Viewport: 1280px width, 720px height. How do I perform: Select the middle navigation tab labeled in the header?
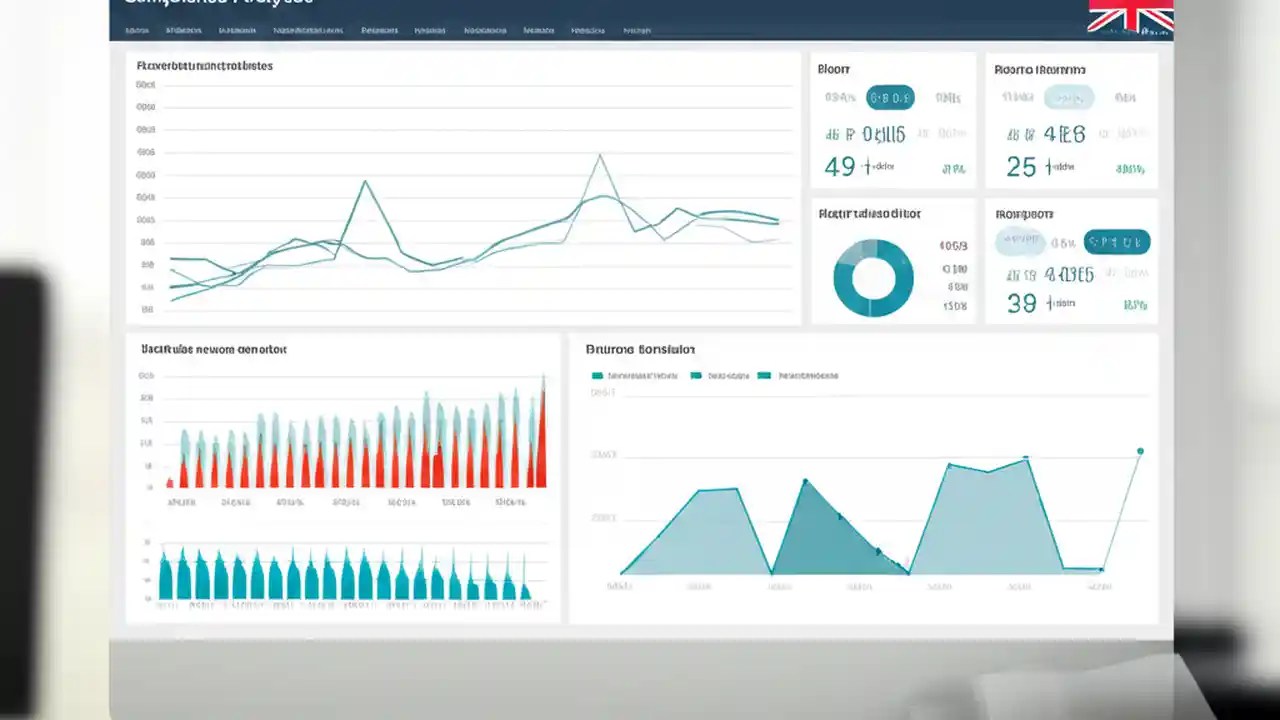(x=430, y=30)
